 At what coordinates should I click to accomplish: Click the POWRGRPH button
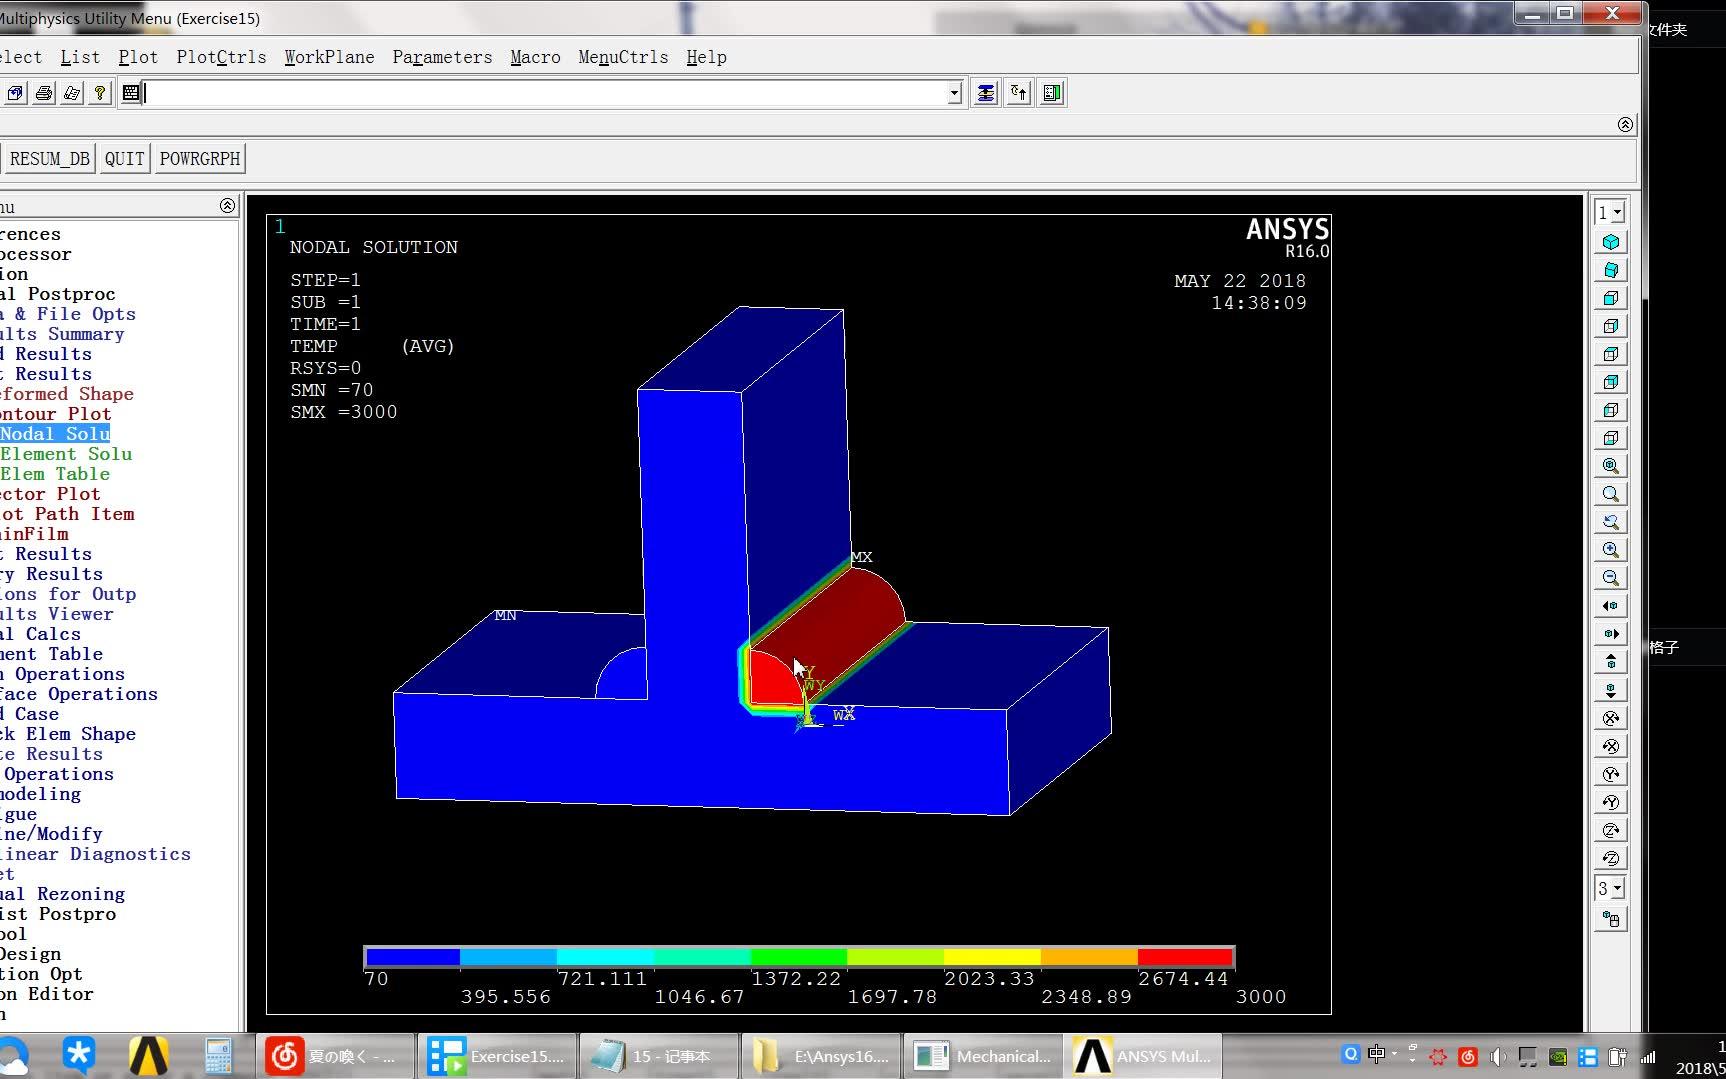coord(199,158)
